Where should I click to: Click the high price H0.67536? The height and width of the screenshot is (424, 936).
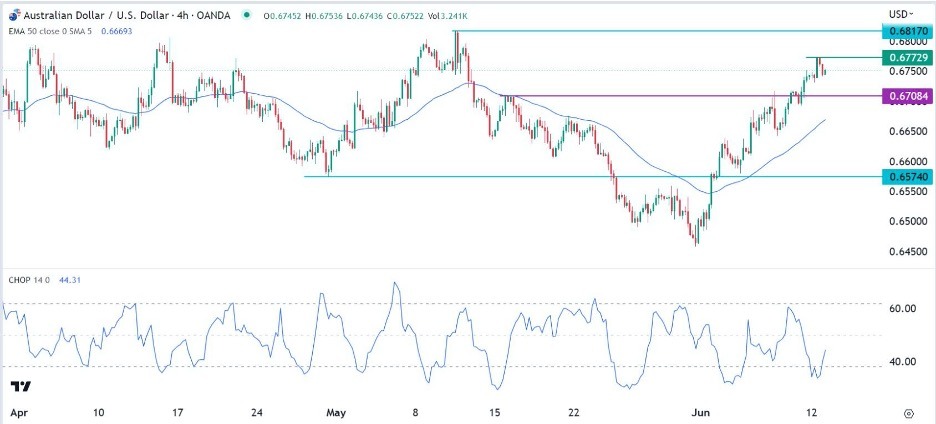[x=322, y=16]
